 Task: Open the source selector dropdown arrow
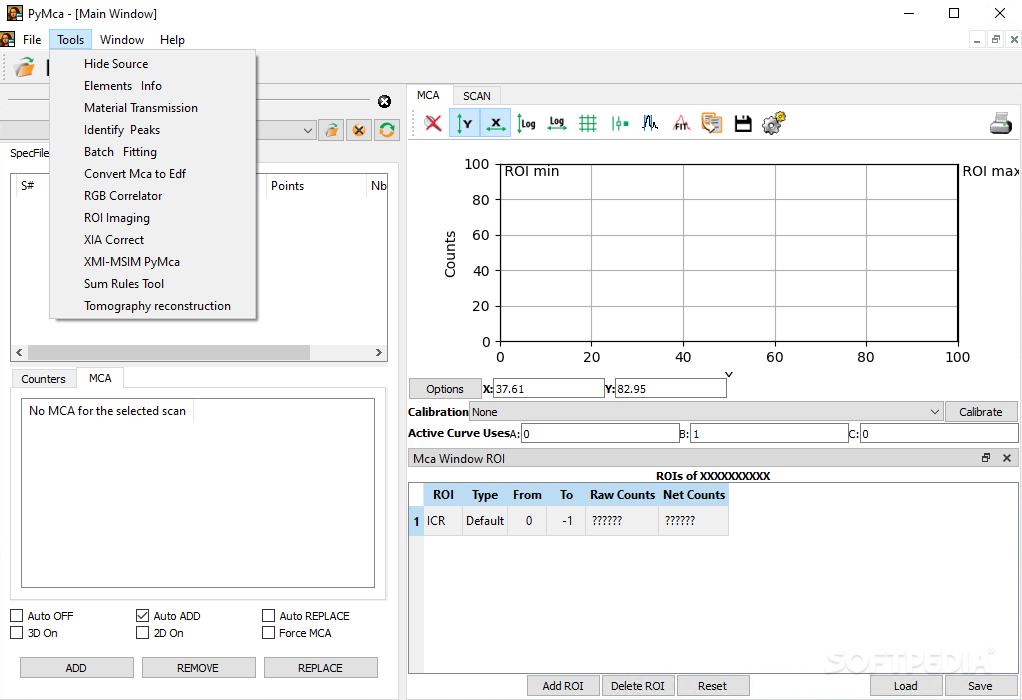[308, 130]
